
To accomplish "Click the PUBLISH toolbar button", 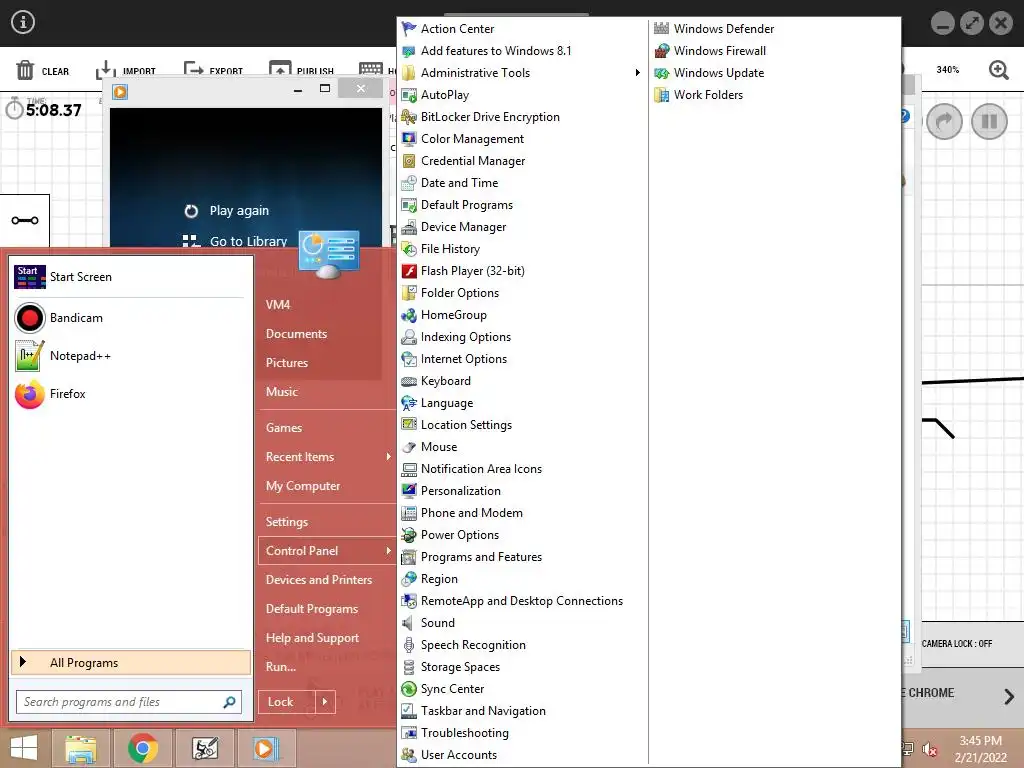I will coord(301,71).
